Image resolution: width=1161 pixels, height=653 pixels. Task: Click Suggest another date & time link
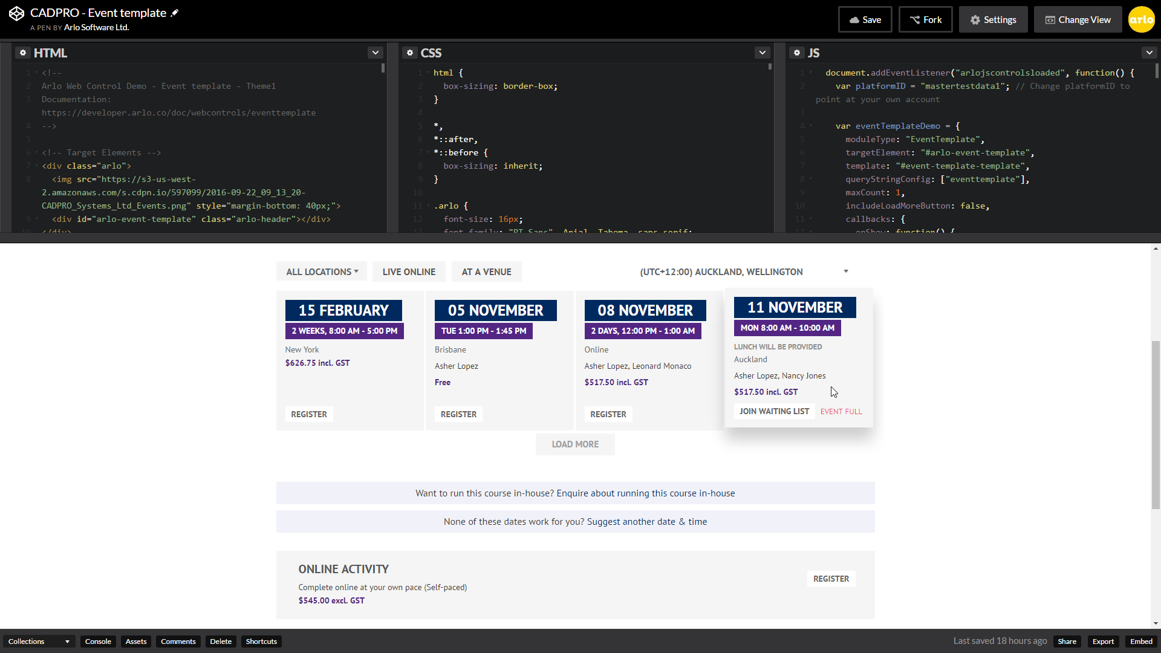point(646,521)
